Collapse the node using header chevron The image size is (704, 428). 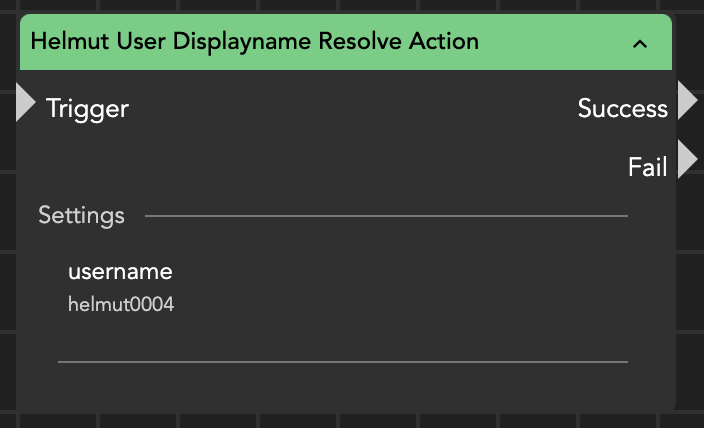pos(641,43)
